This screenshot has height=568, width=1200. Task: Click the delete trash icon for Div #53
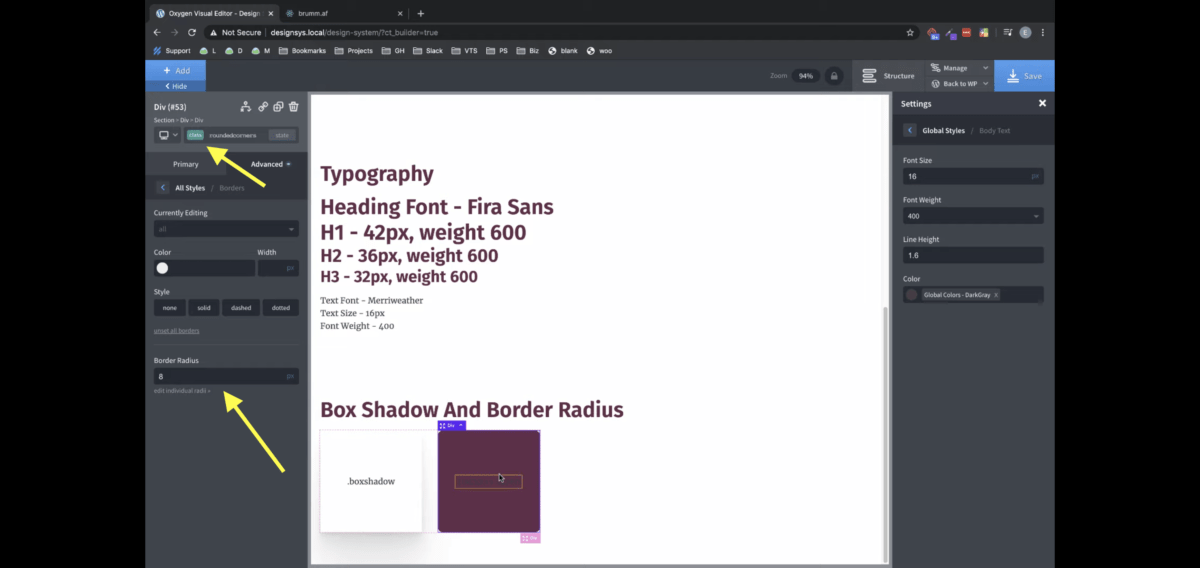(294, 107)
